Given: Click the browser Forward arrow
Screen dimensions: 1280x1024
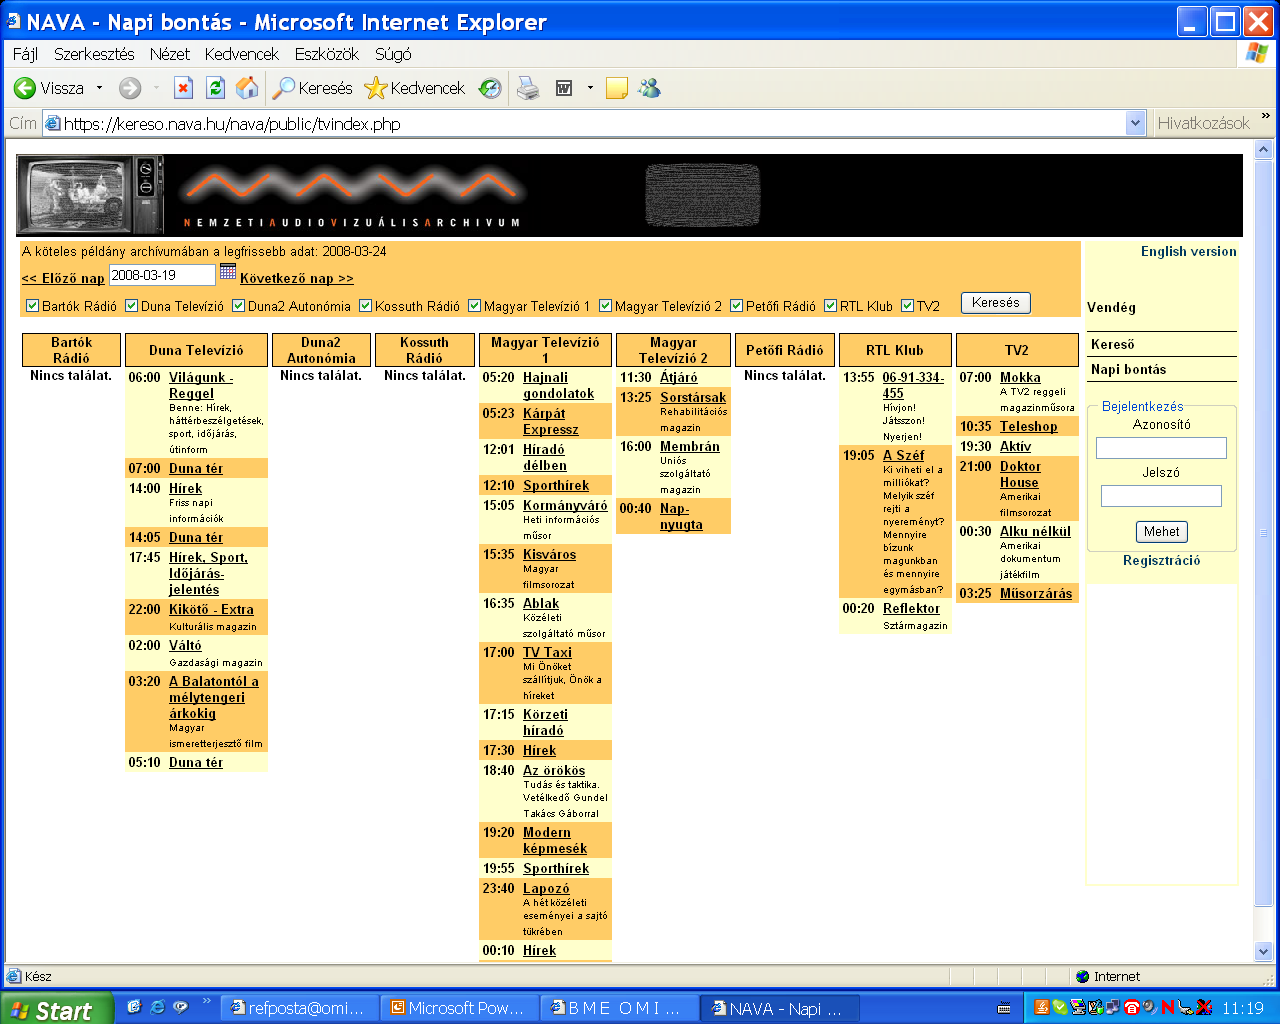Looking at the screenshot, I should pos(130,88).
